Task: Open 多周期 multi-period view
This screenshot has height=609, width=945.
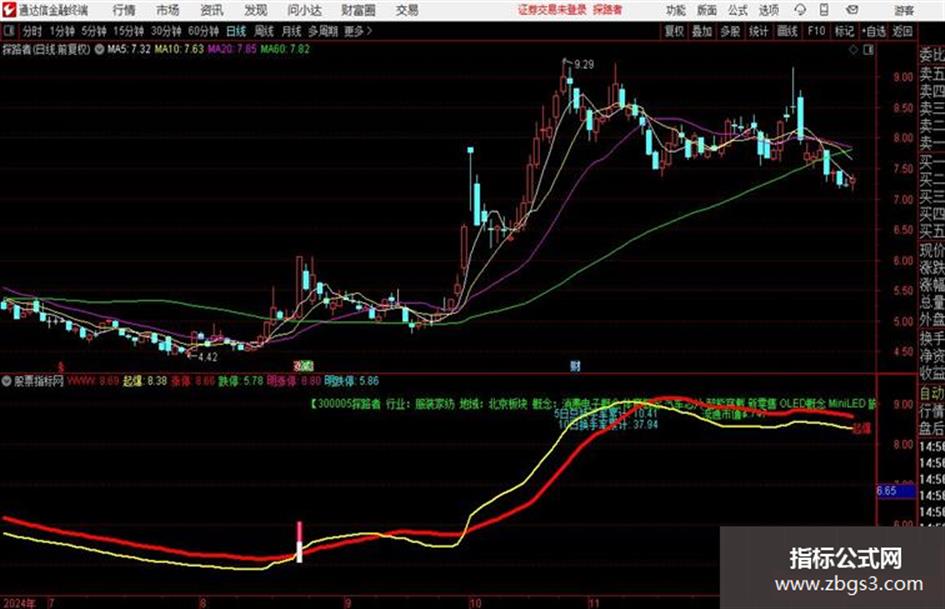Action: click(323, 31)
